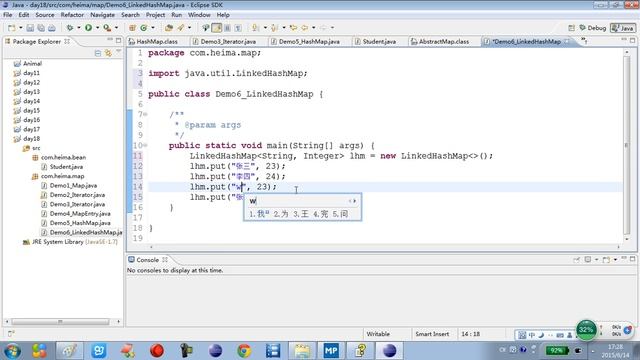Open the Debug configurations dropdown arrow
Screen dimensions: 640x360
pos(79,28)
